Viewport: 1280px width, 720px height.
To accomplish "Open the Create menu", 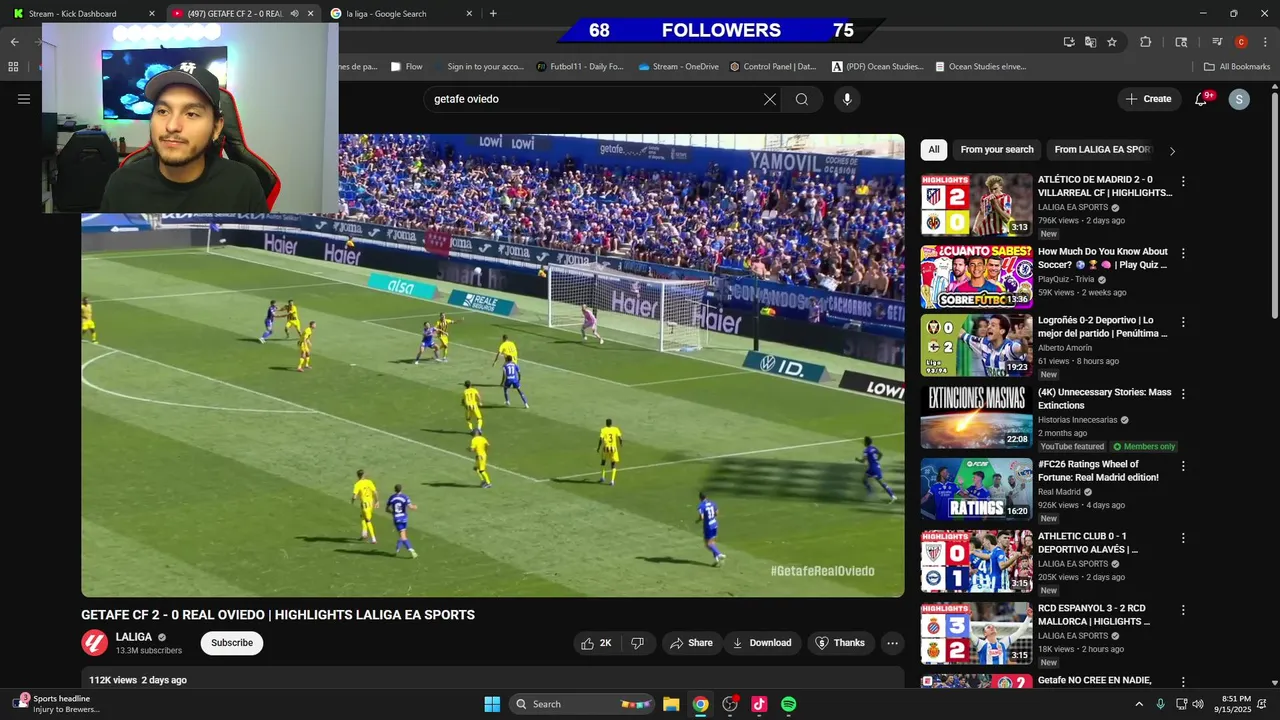I will (x=1148, y=99).
